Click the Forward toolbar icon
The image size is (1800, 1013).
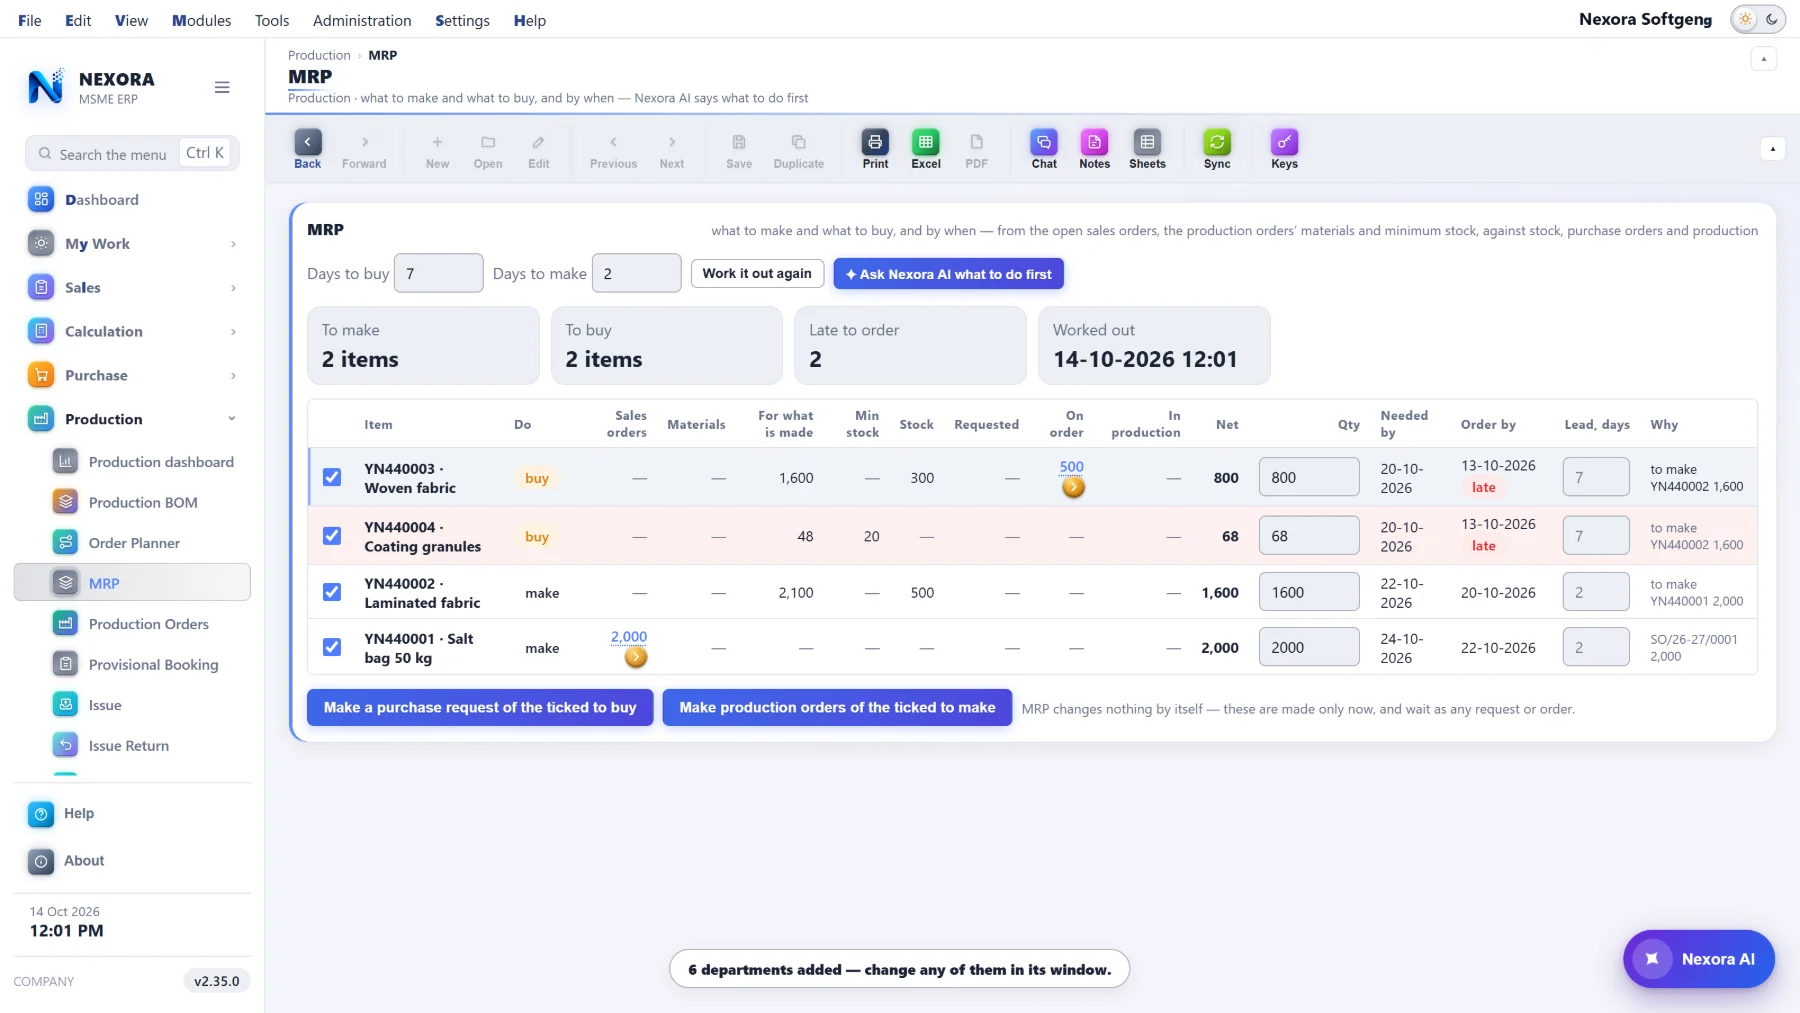(x=364, y=149)
